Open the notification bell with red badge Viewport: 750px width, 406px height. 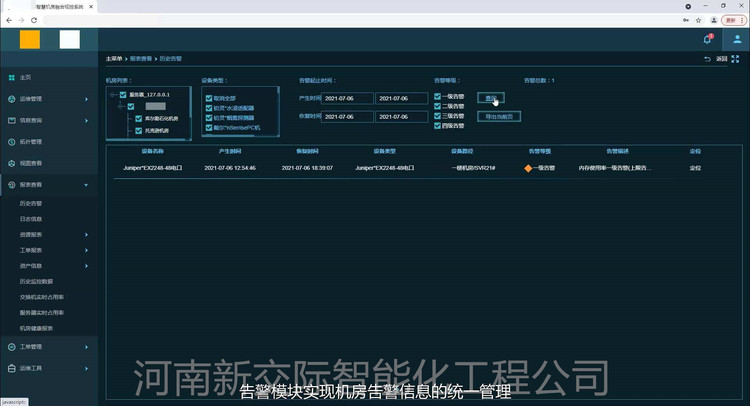point(707,40)
